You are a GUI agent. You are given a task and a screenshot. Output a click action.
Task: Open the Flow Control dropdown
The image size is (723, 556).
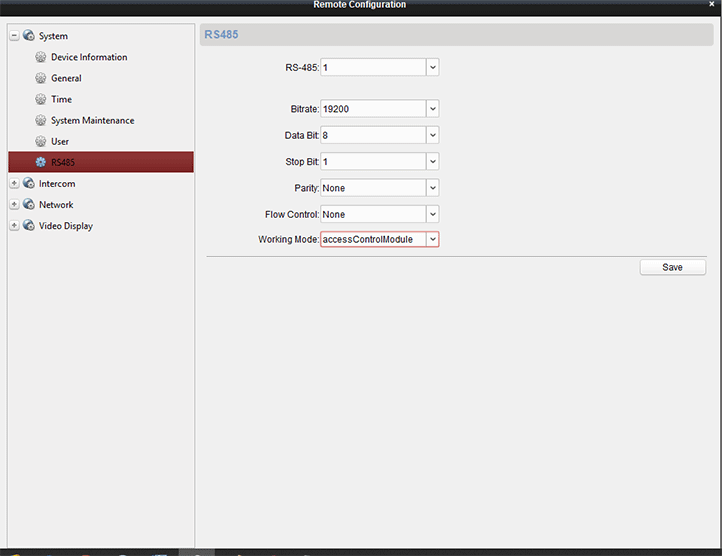(x=433, y=214)
